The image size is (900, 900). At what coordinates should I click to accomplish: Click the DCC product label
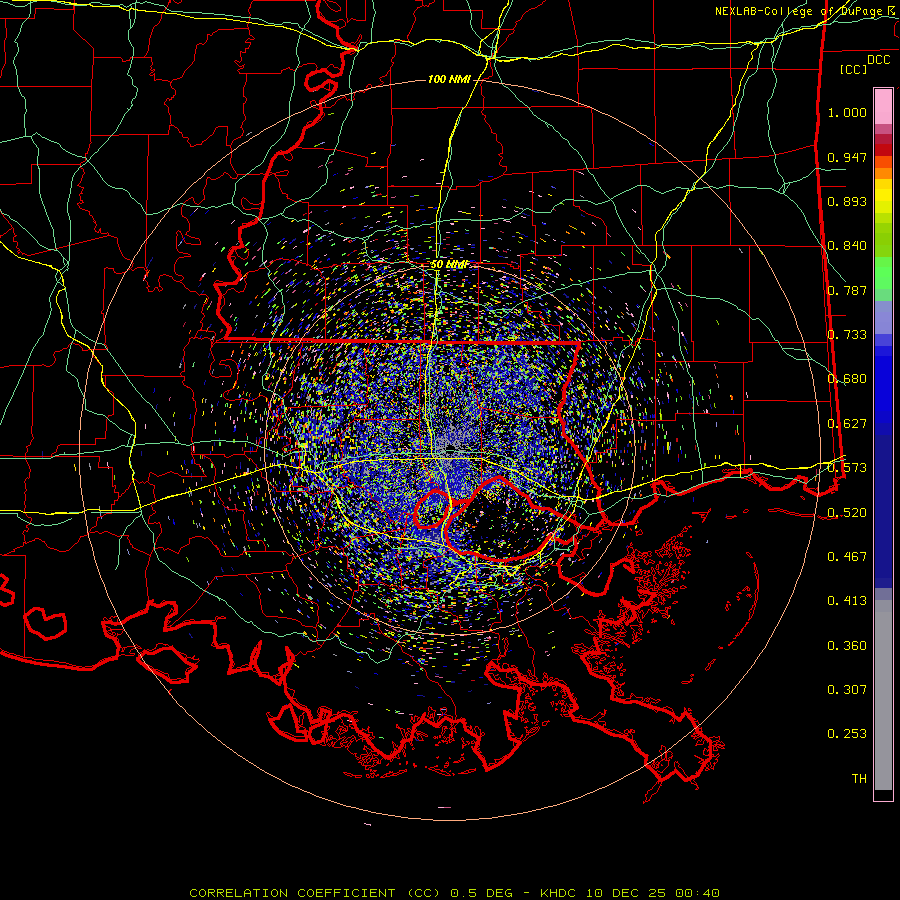878,60
